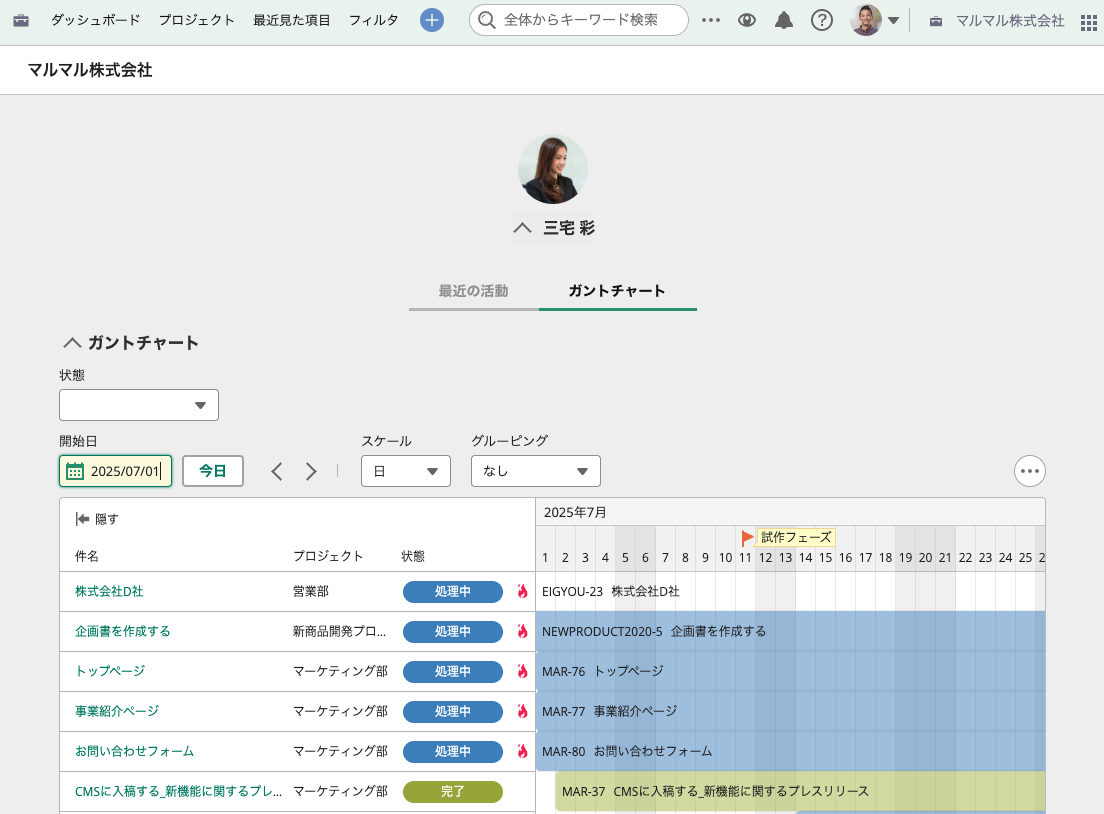
Task: Open the Gantt chart options ellipsis button
Action: click(x=1029, y=471)
